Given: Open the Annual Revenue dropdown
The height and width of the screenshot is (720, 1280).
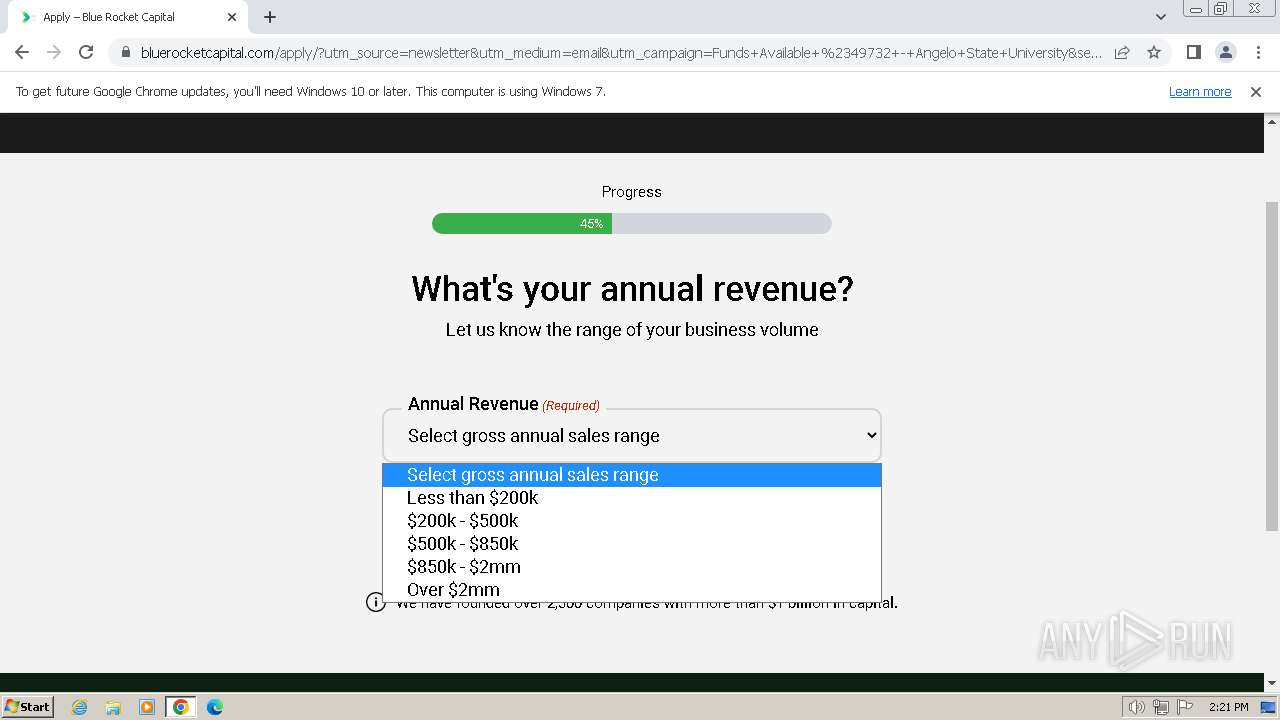Looking at the screenshot, I should coord(632,435).
